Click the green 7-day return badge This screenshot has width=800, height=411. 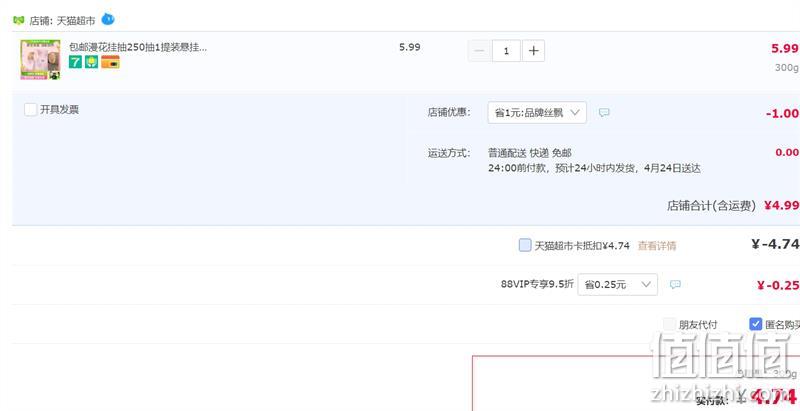click(76, 62)
